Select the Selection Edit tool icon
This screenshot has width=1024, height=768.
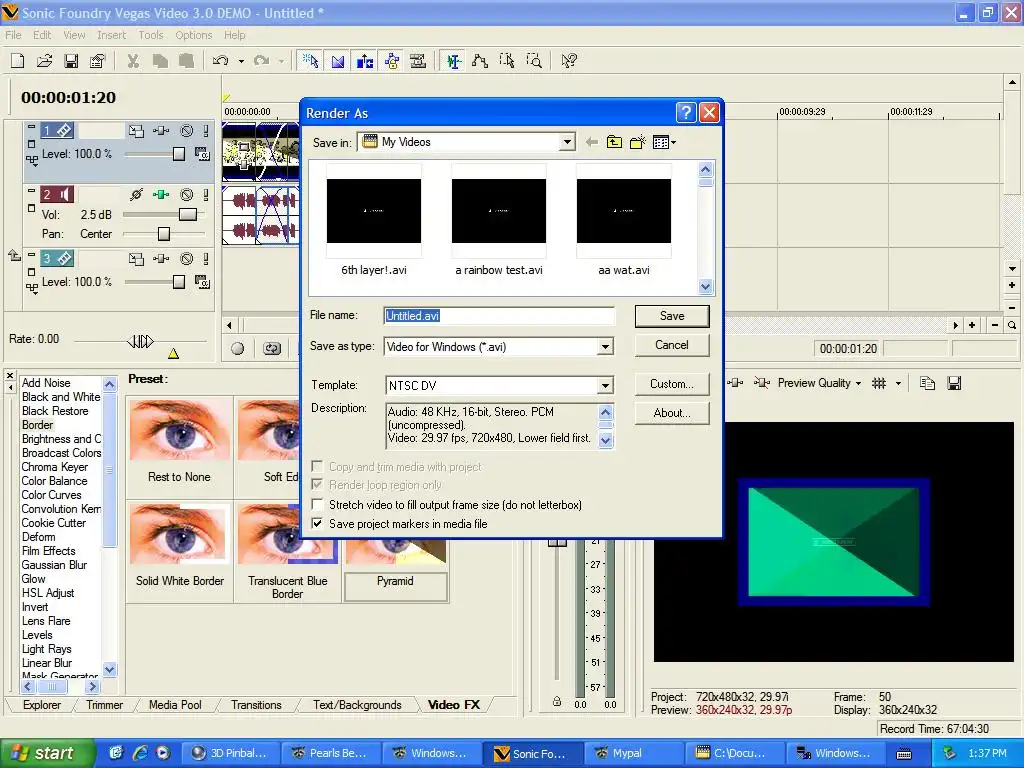coord(507,61)
